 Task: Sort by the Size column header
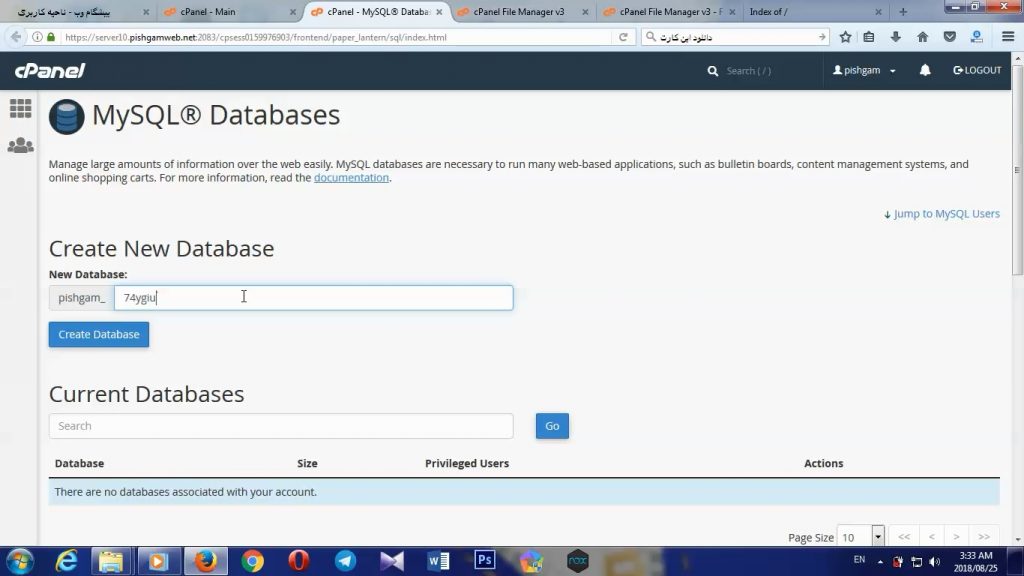point(307,463)
